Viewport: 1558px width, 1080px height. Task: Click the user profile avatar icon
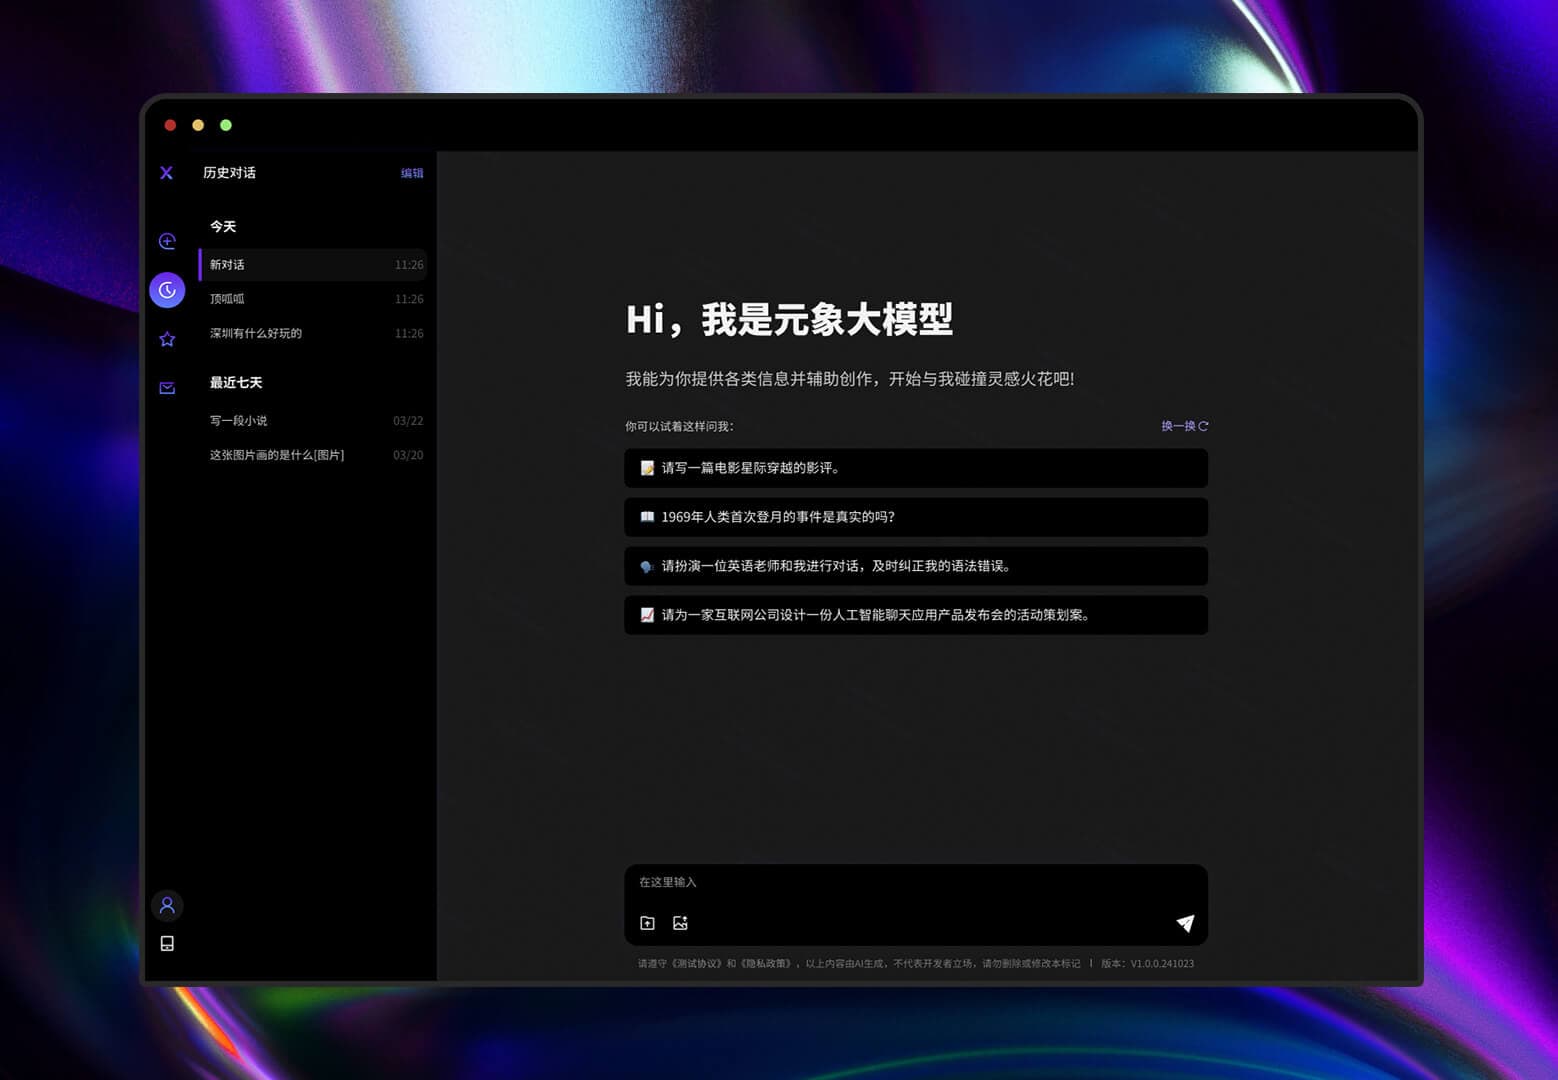(167, 905)
